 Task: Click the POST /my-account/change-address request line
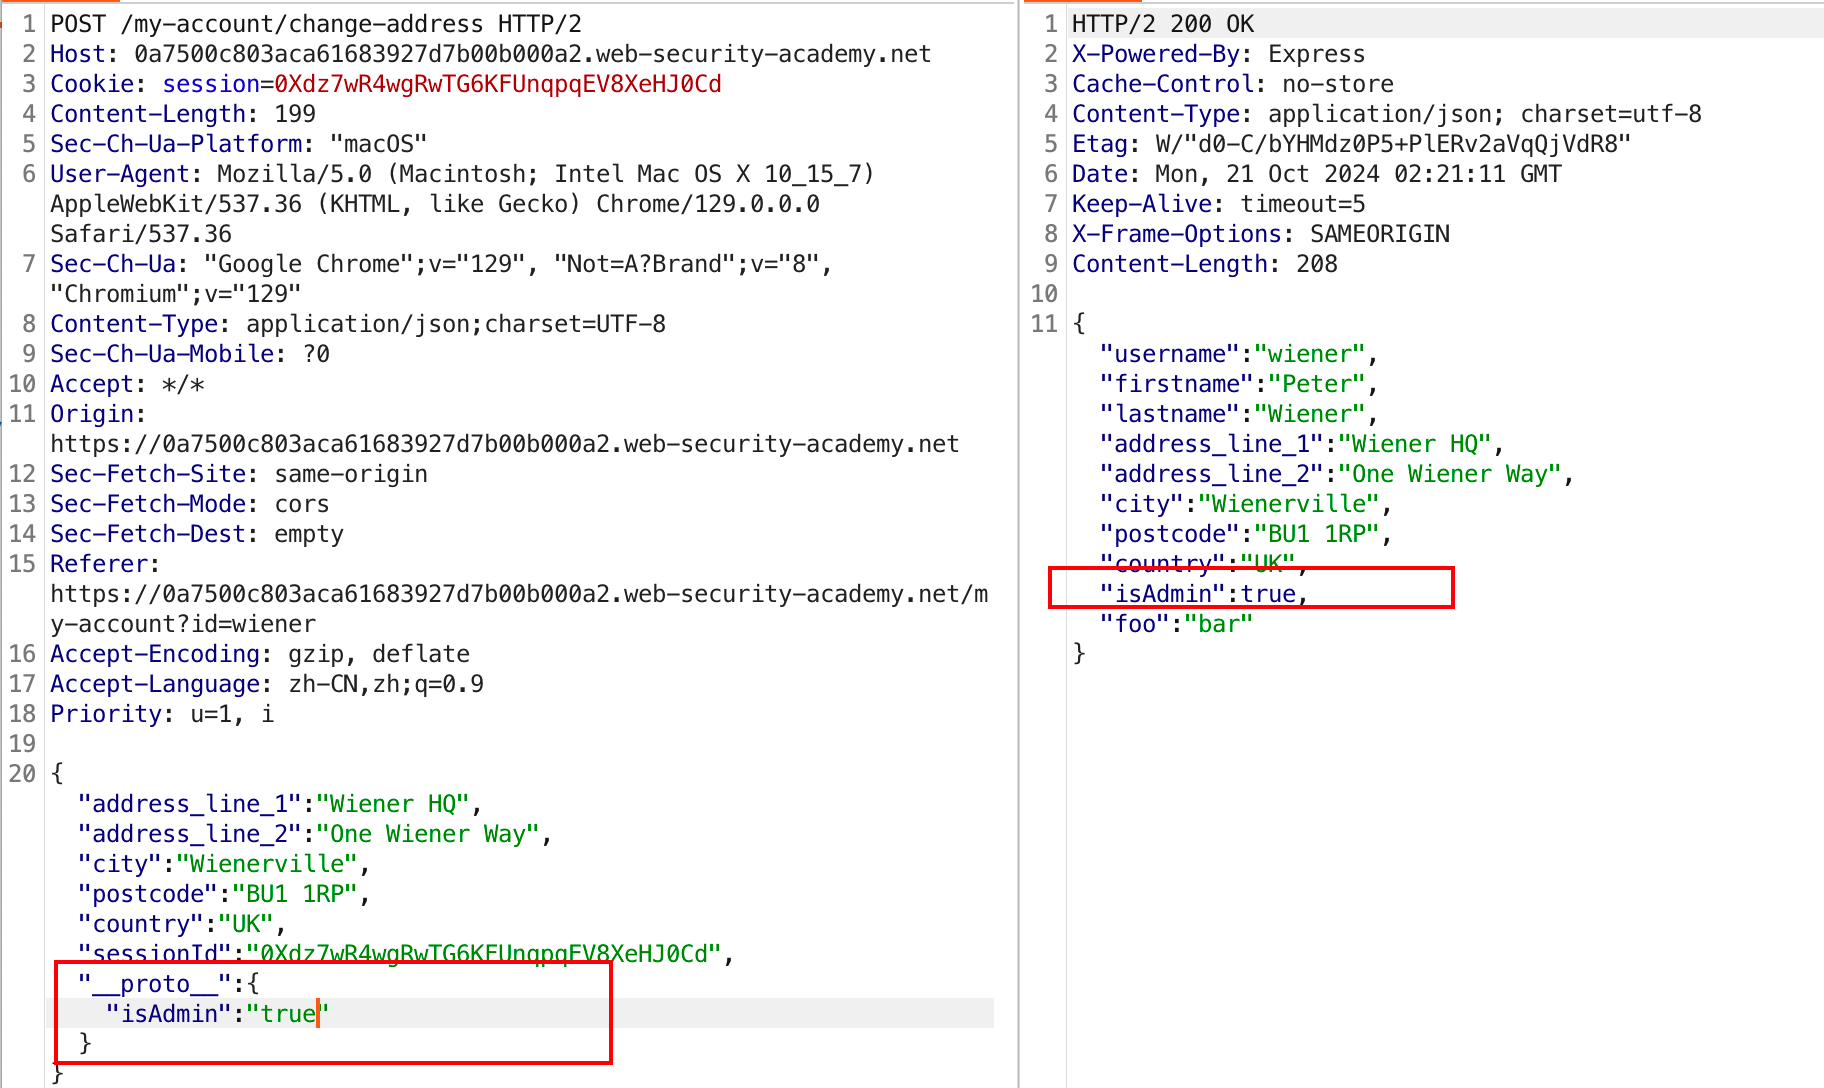pyautogui.click(x=316, y=24)
